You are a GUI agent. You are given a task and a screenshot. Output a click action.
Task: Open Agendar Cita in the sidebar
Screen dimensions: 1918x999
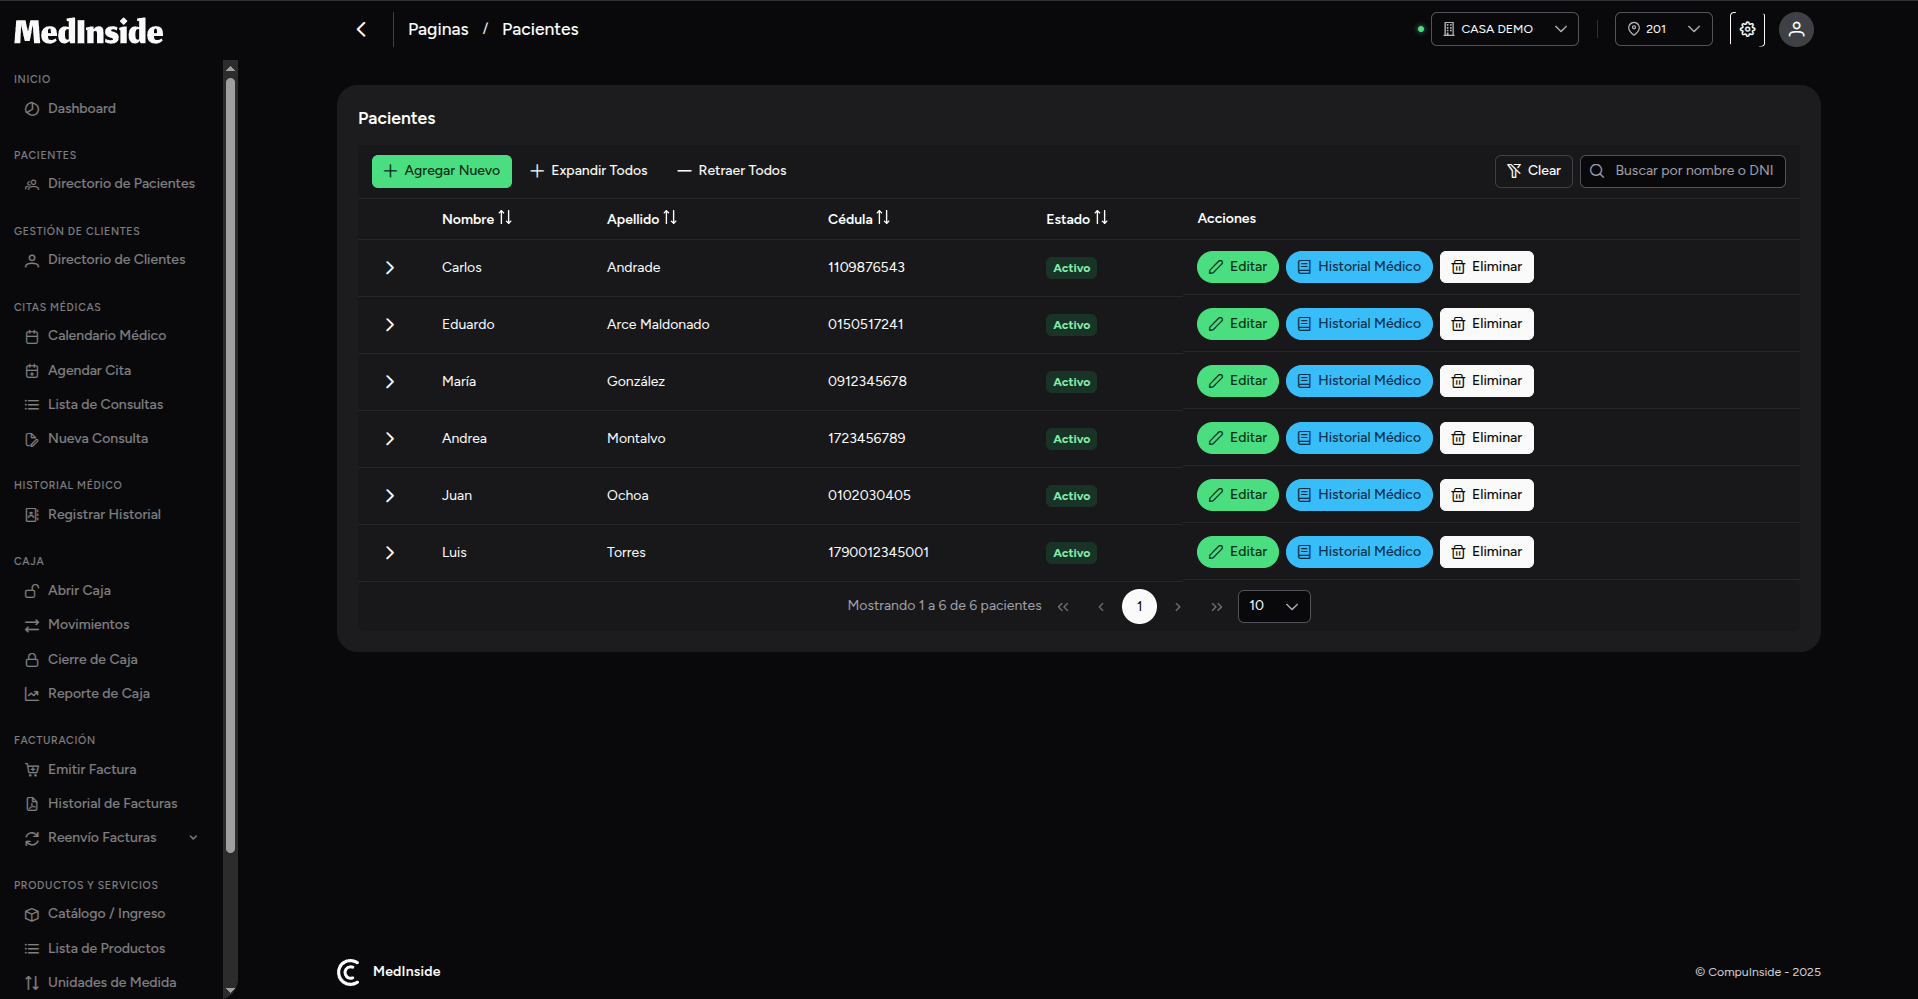click(89, 370)
